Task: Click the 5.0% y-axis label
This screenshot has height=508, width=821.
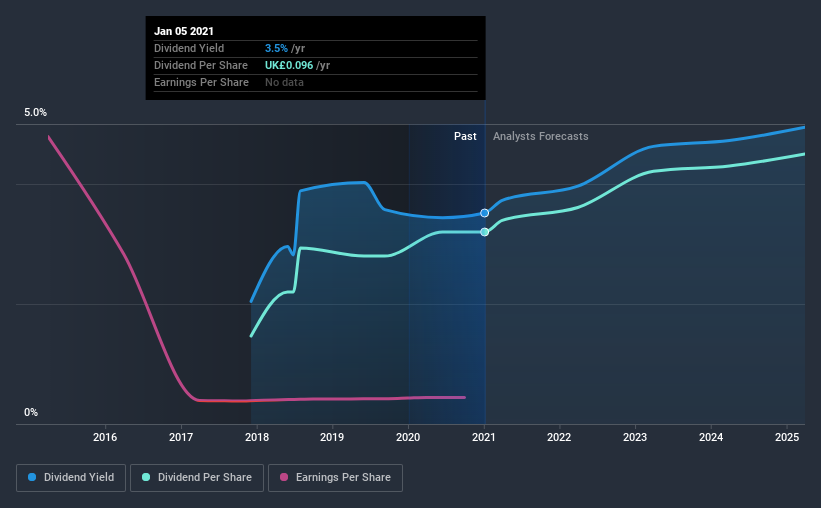Action: pyautogui.click(x=35, y=113)
